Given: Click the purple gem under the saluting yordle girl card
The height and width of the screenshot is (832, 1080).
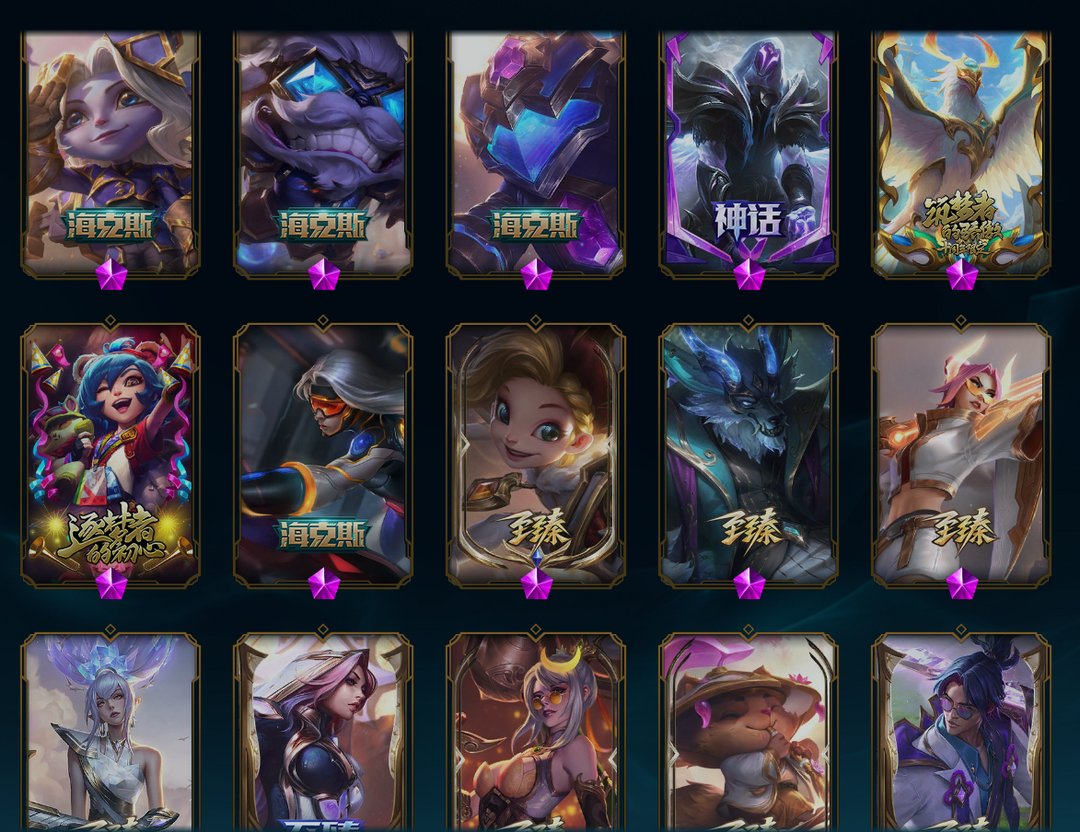Looking at the screenshot, I should pos(112,275).
